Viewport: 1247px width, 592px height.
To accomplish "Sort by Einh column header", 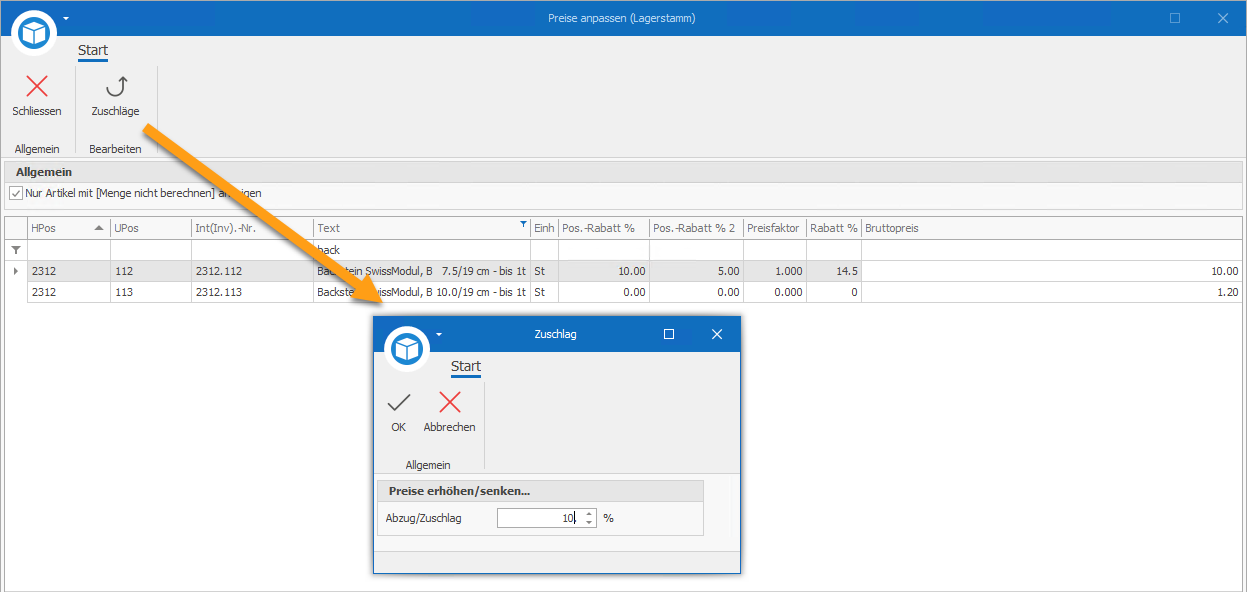I will 544,228.
